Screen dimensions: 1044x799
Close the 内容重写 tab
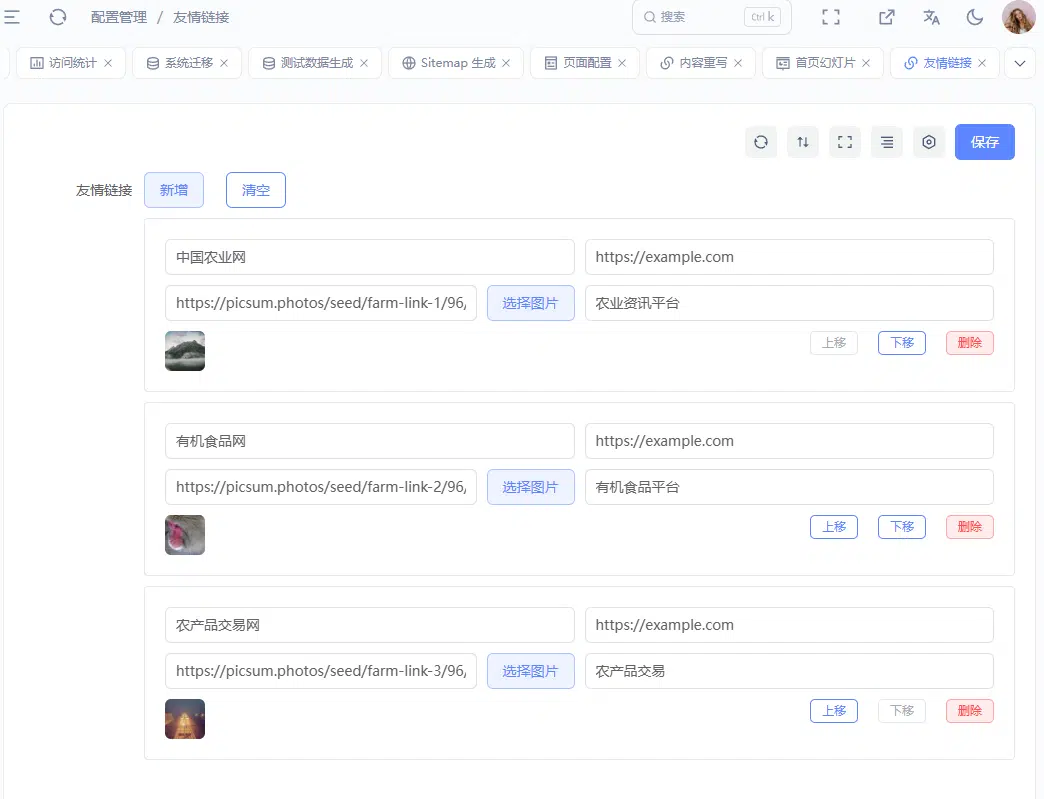click(x=738, y=63)
